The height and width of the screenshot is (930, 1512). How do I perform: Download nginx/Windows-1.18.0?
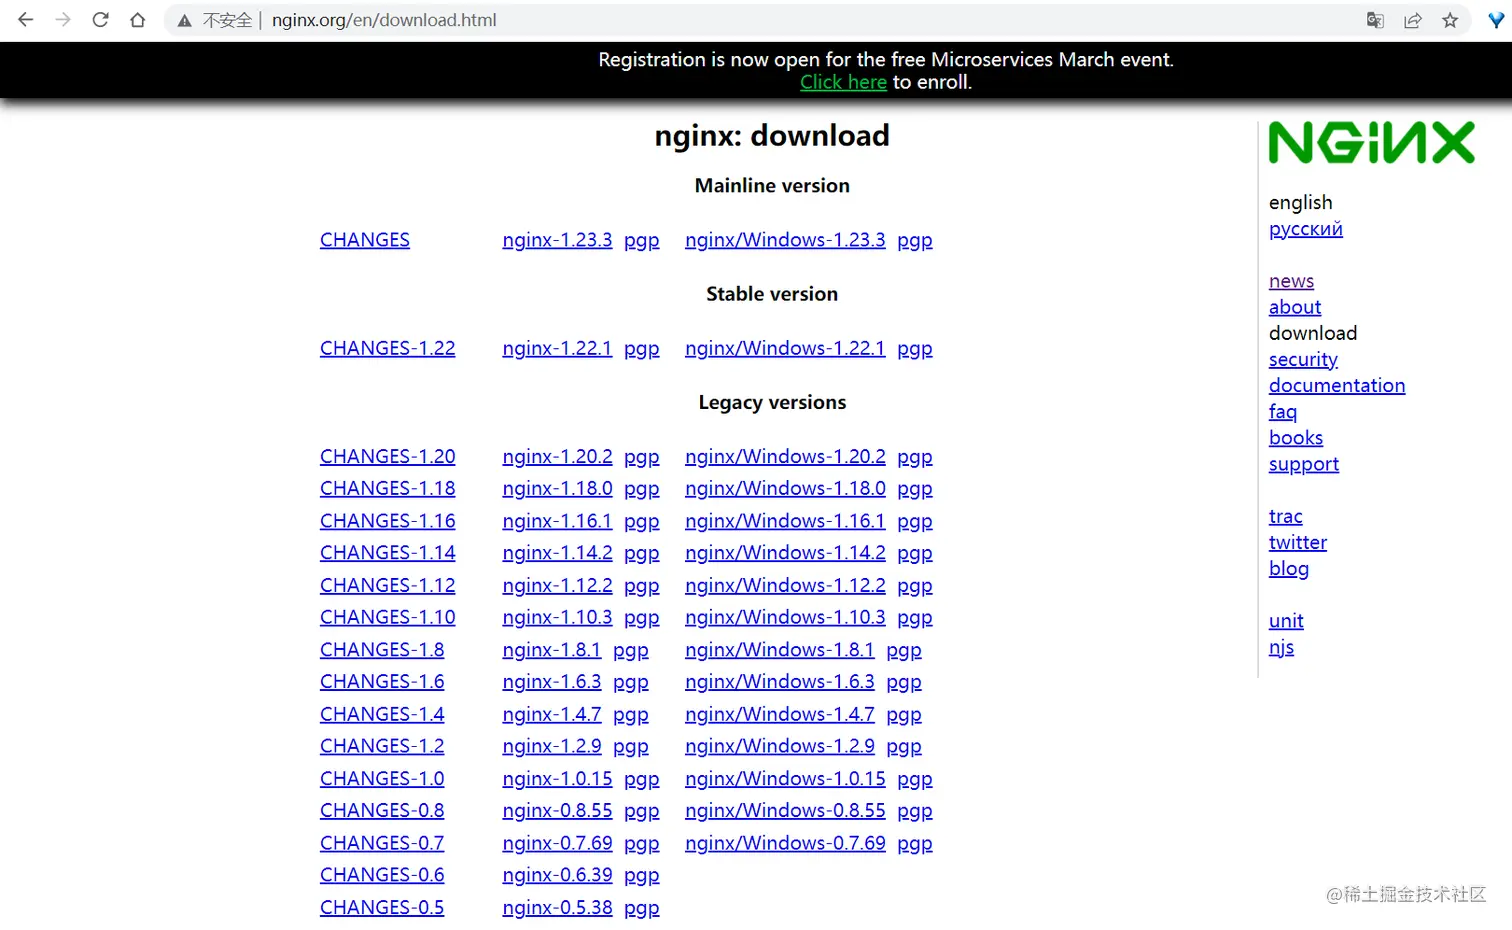785,488
